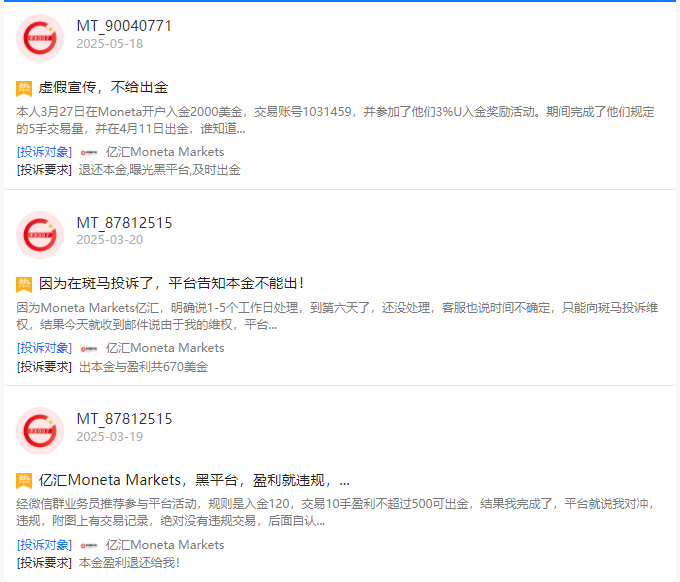This screenshot has width=680, height=582.
Task: Open 亿汇Moneta Markets in the 2025-03-19 complaint
Action: click(165, 545)
